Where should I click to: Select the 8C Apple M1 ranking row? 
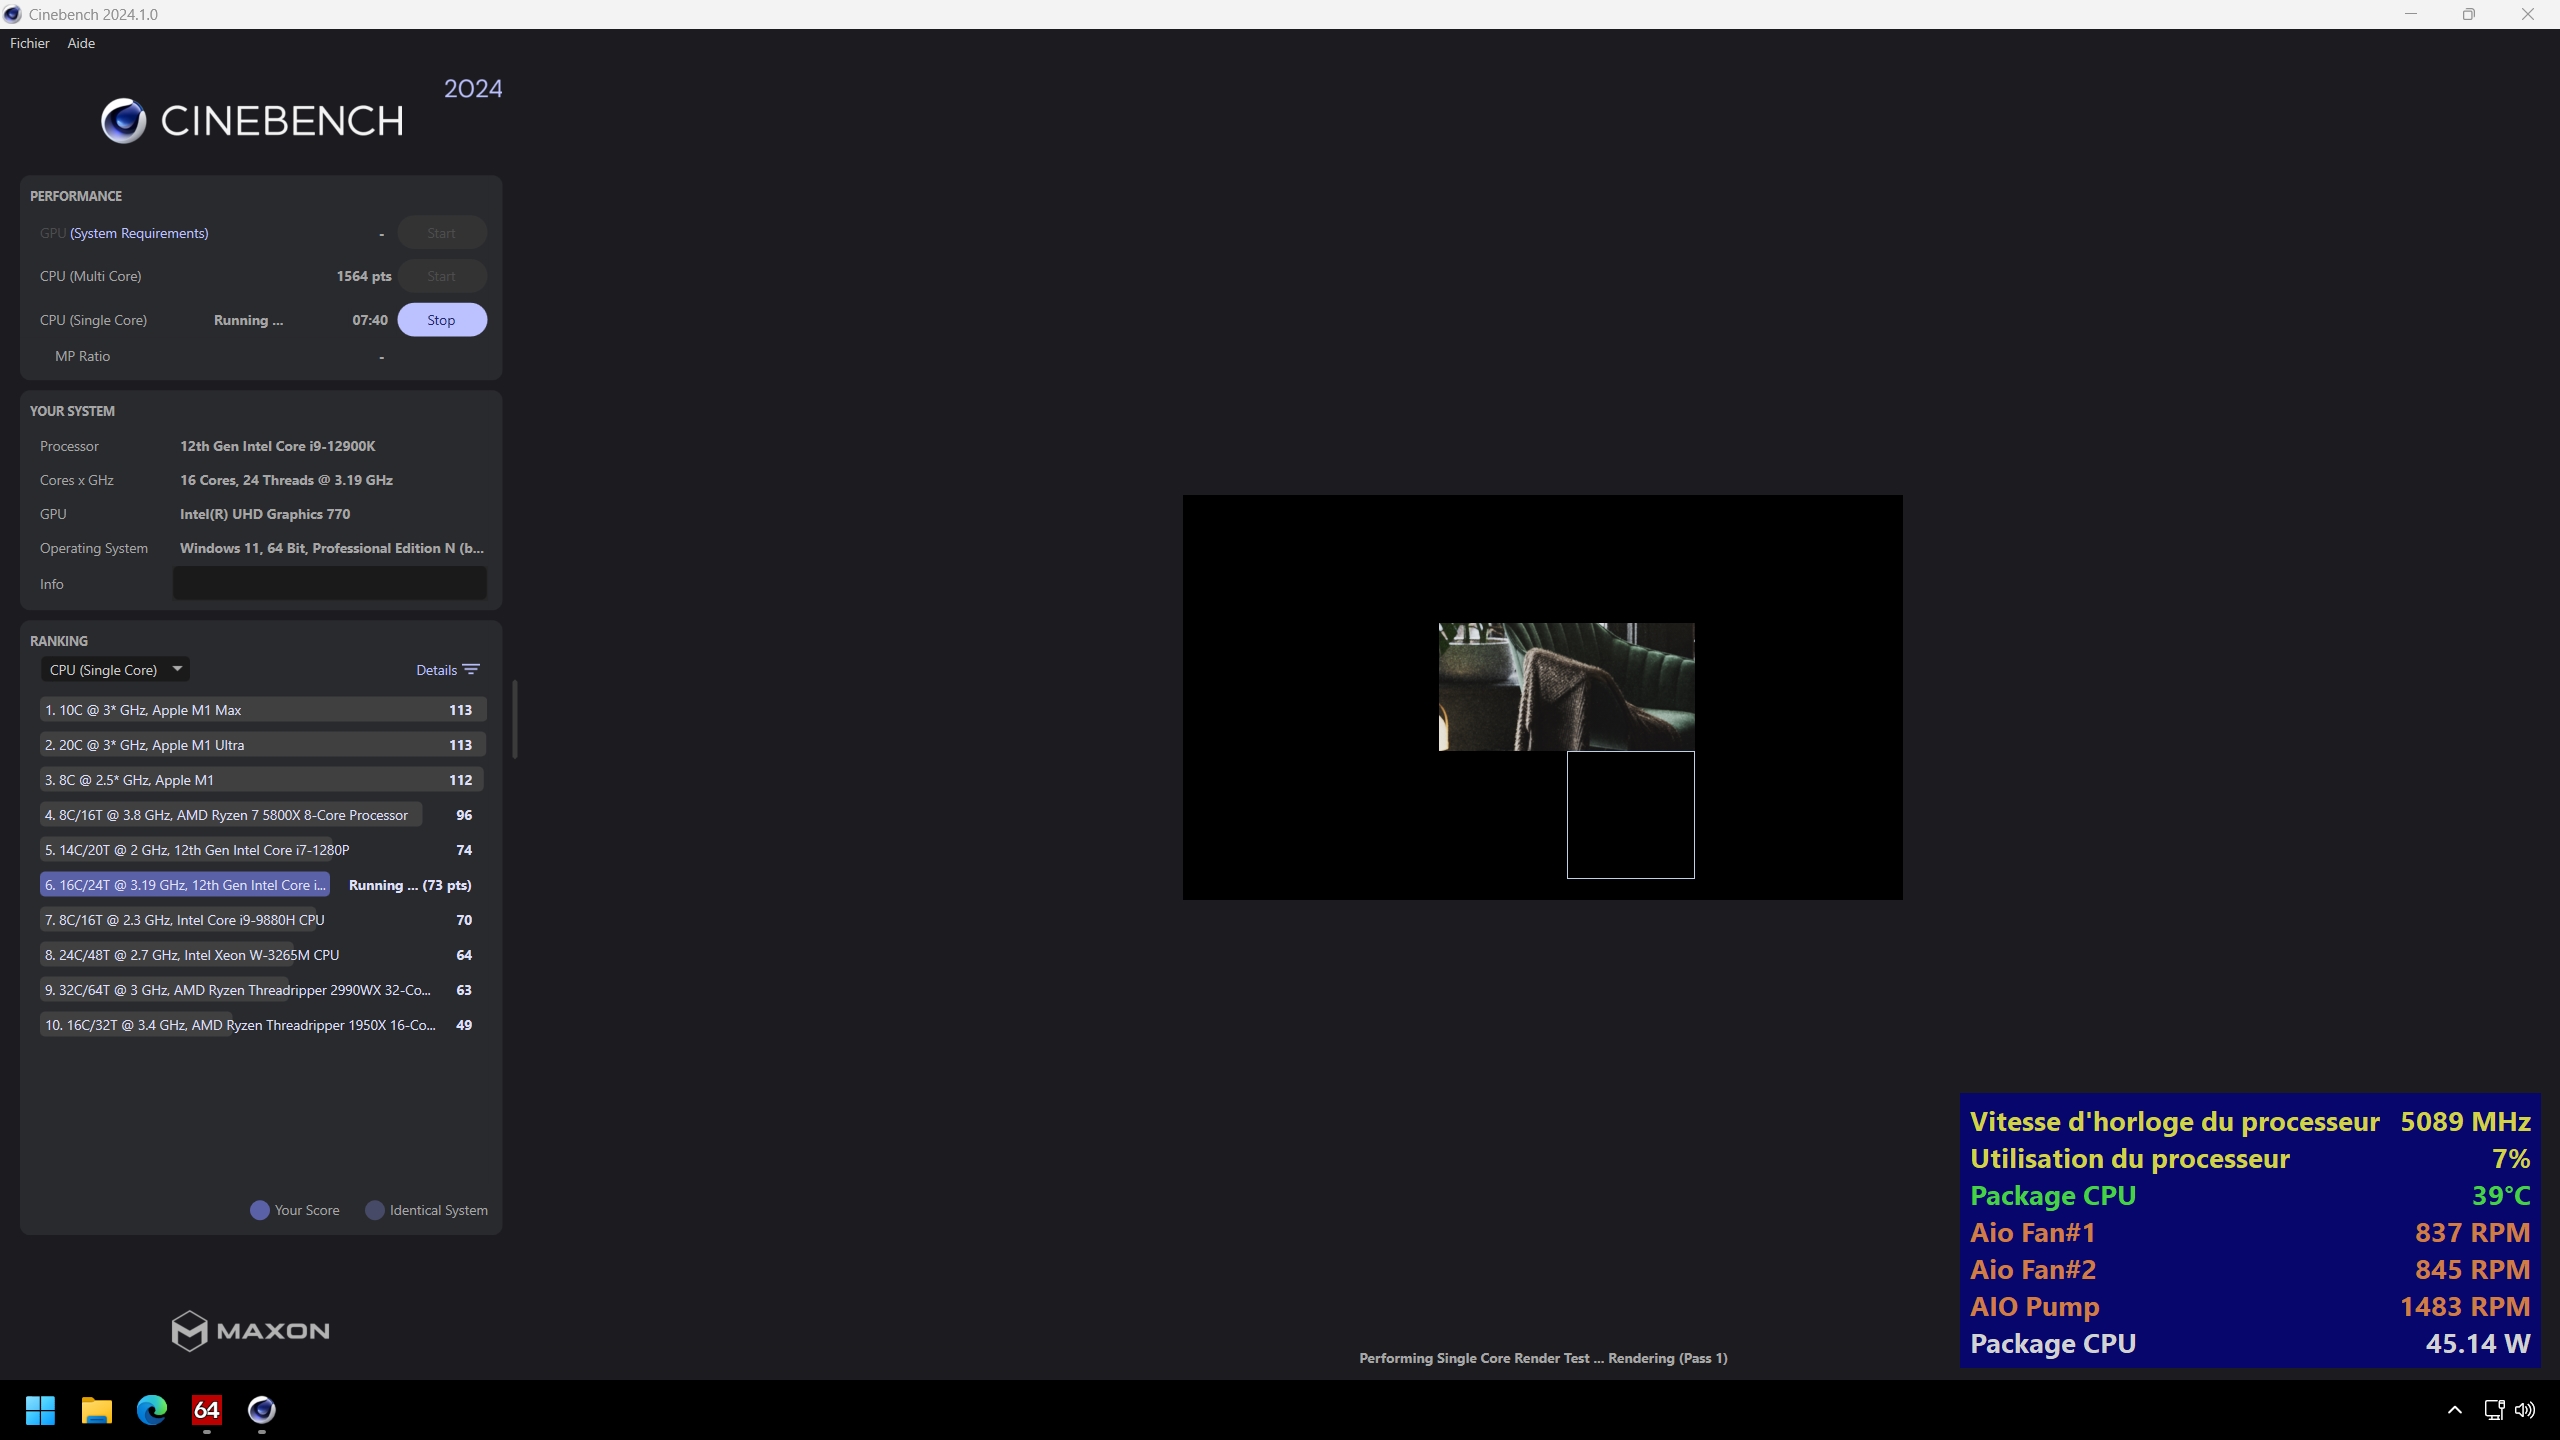(x=263, y=780)
